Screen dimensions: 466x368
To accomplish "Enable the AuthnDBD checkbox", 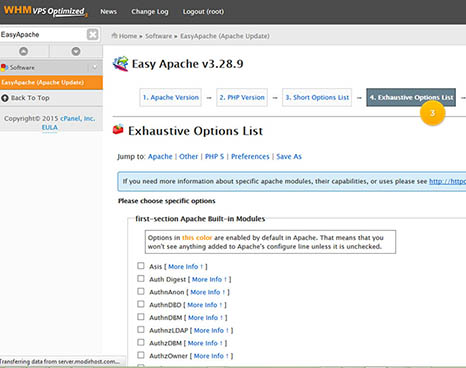I will [141, 304].
